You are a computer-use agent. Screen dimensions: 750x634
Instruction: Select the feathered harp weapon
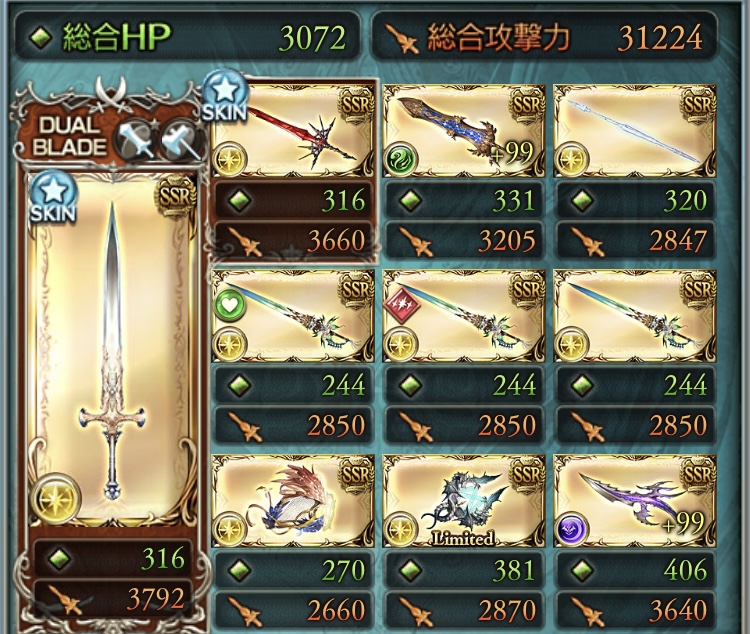[293, 501]
